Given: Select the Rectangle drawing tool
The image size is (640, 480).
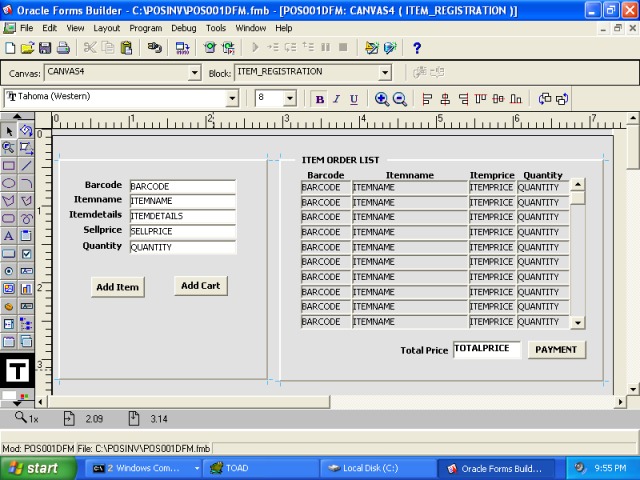Looking at the screenshot, I should point(9,165).
